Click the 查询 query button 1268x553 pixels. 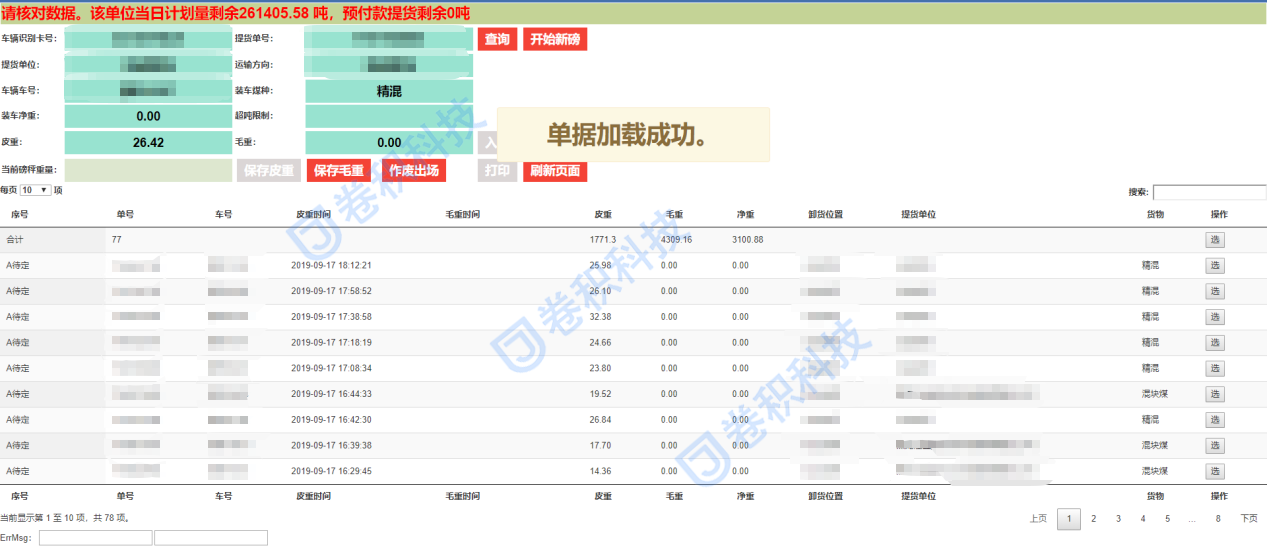point(497,40)
